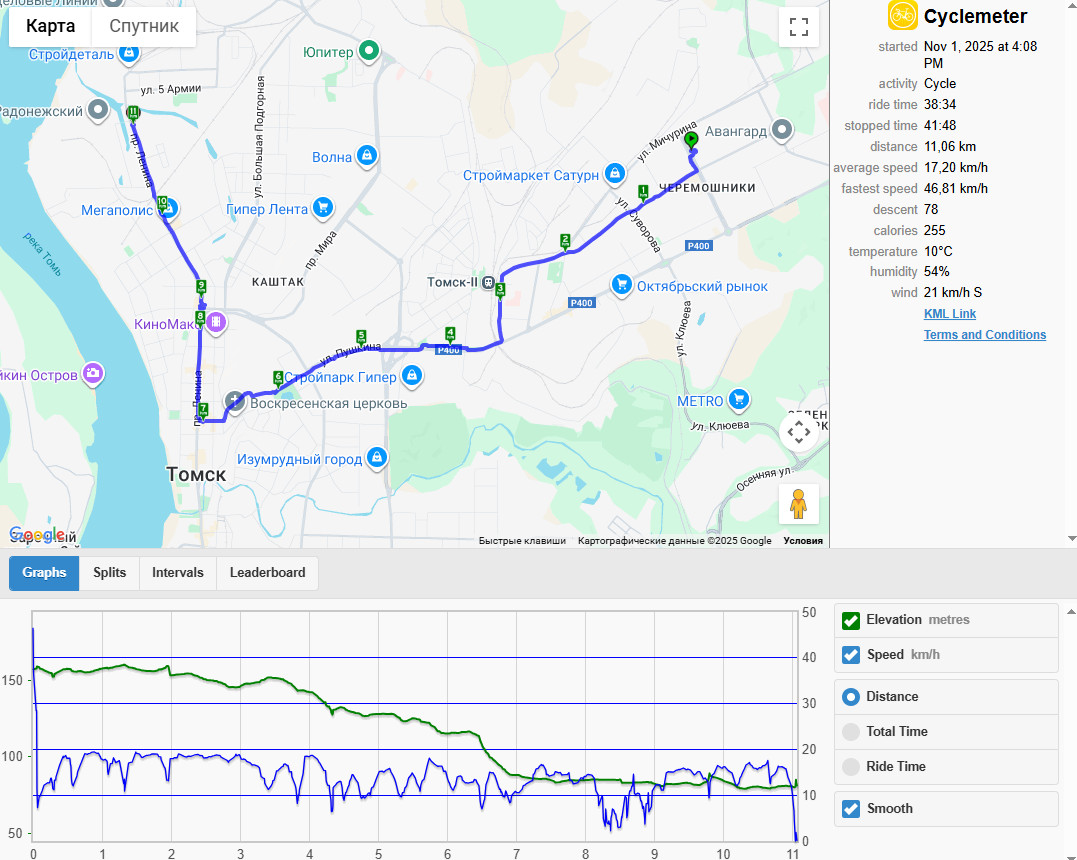The image size is (1077, 860).
Task: Open Terms and Conditions link
Action: [984, 335]
